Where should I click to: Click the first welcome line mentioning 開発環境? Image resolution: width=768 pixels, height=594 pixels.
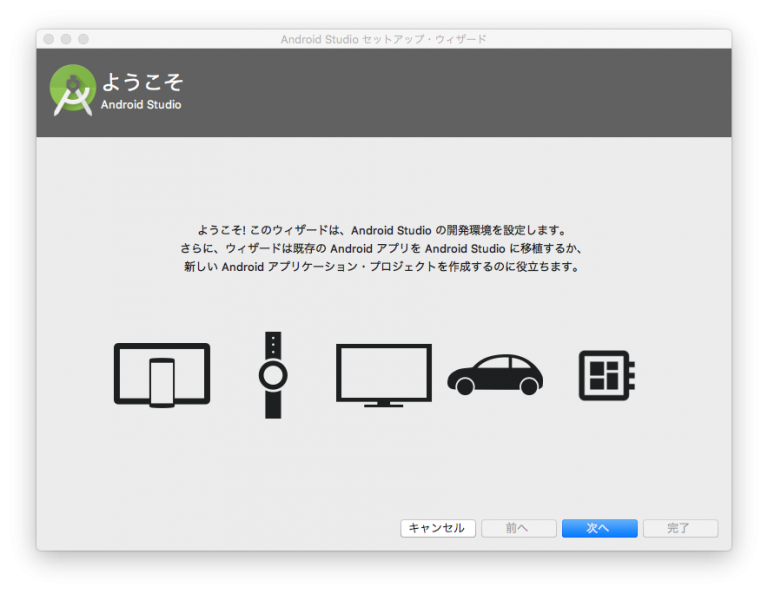click(x=383, y=230)
